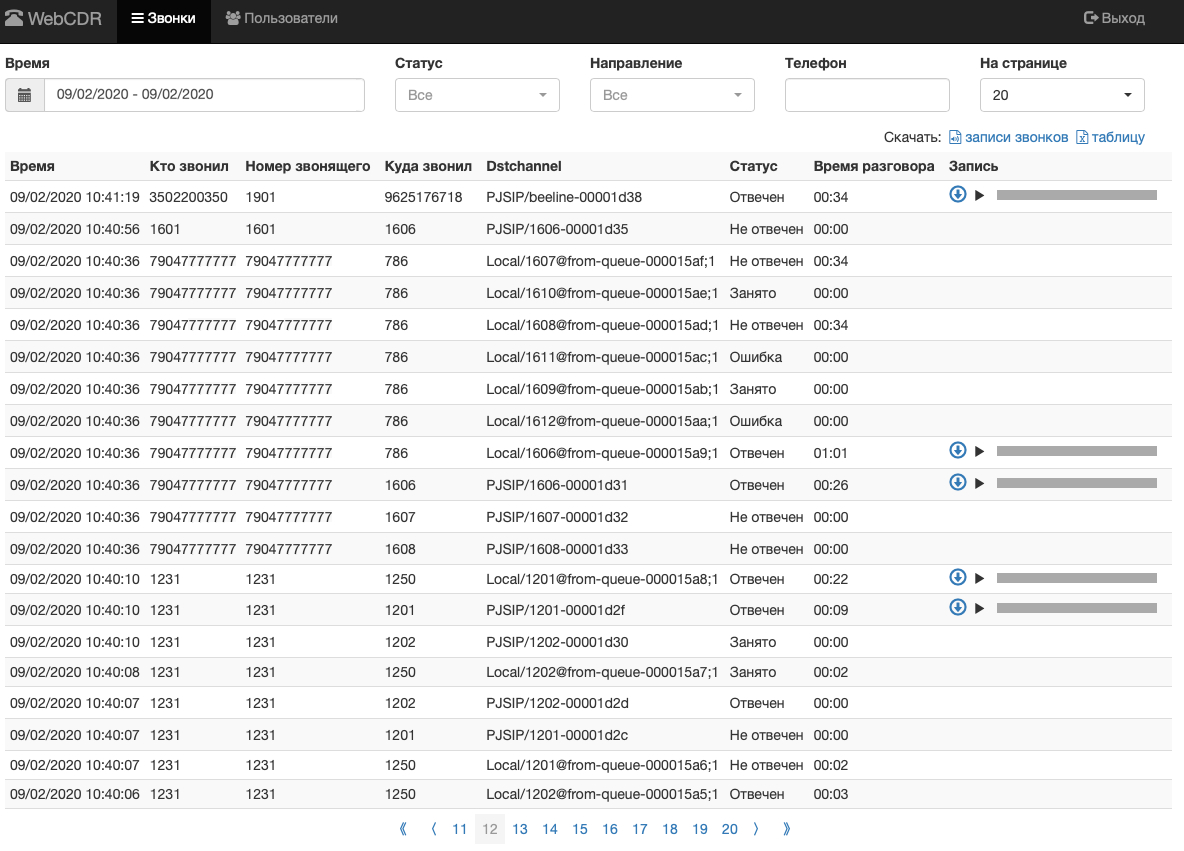
Task: Play recording of call to 9625176718
Action: 979,196
